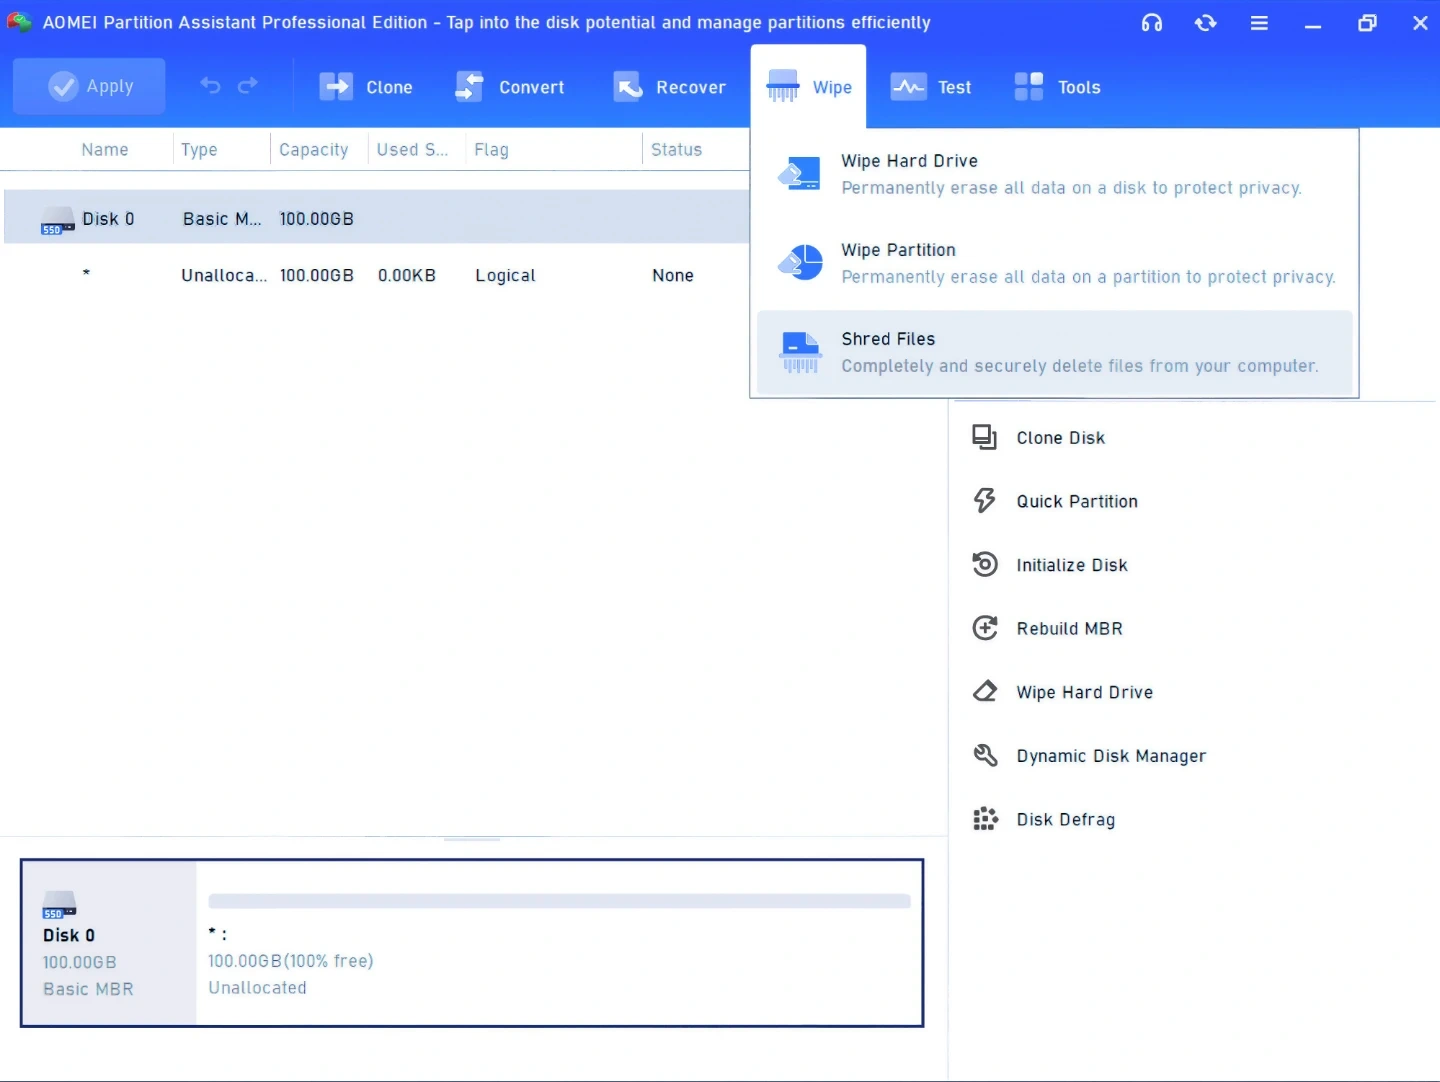Open Dynamic Disk Manager

coord(1110,756)
